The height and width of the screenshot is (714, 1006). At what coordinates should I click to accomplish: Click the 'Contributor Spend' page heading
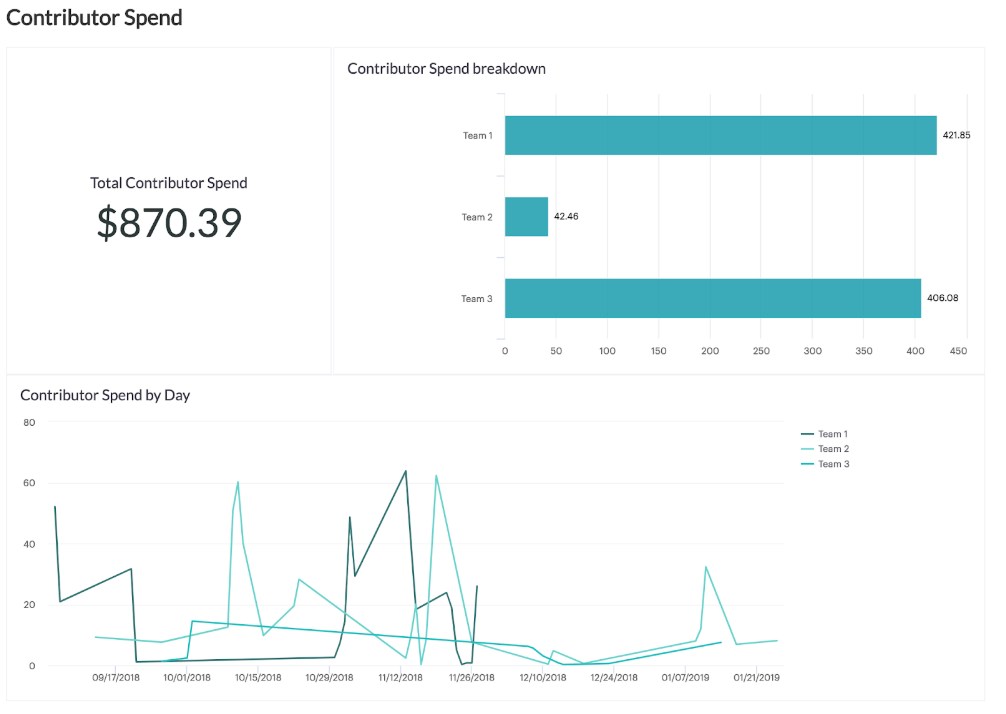[x=94, y=17]
